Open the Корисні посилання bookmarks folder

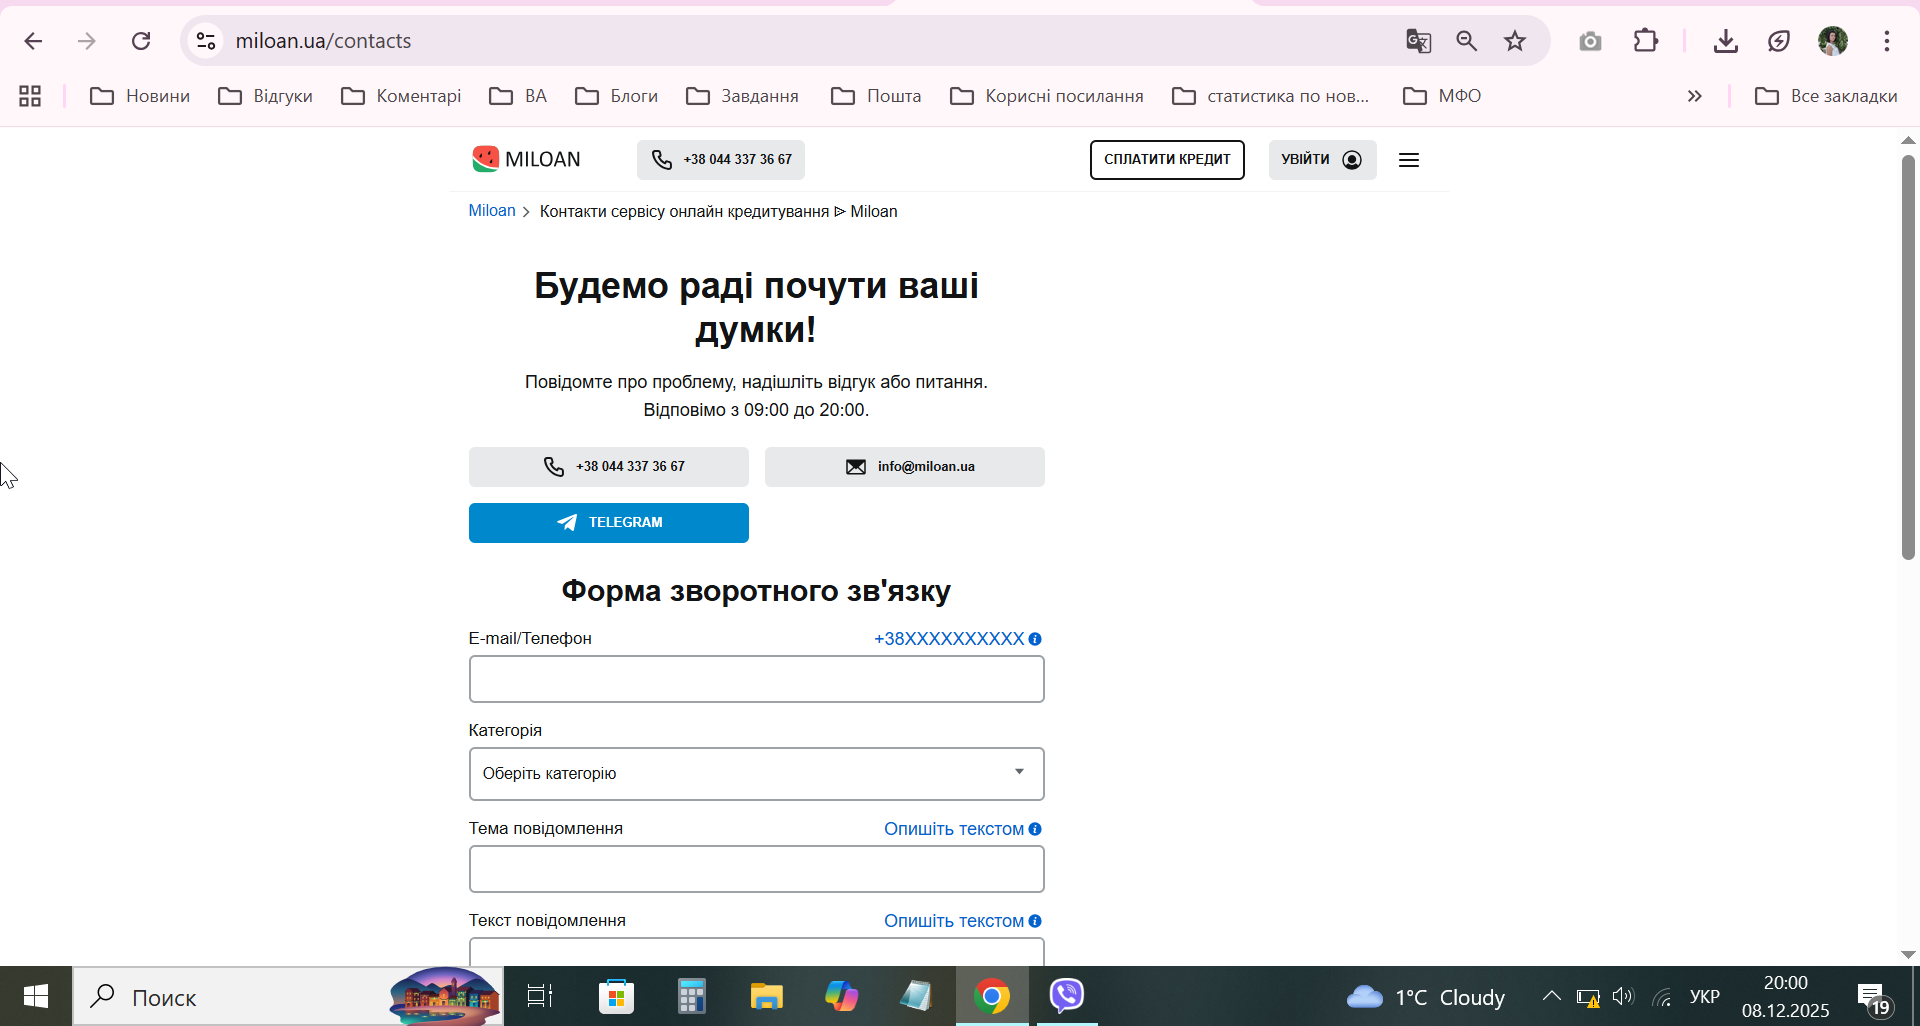1047,96
